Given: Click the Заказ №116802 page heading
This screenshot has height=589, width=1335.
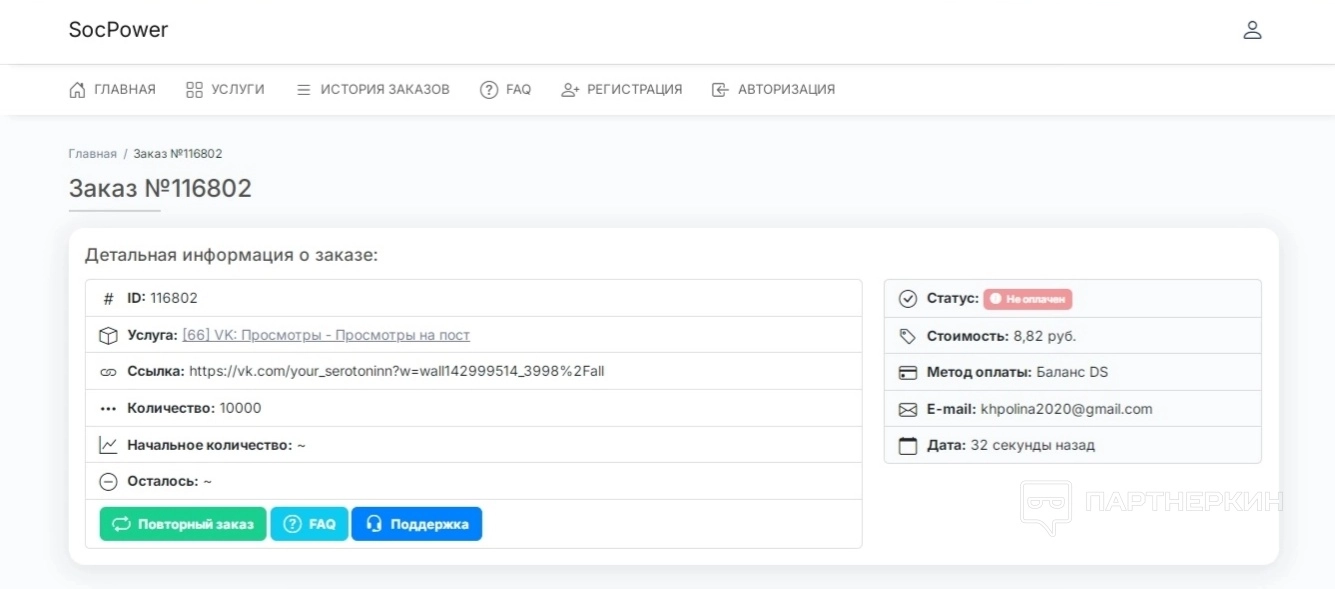Looking at the screenshot, I should (x=160, y=188).
